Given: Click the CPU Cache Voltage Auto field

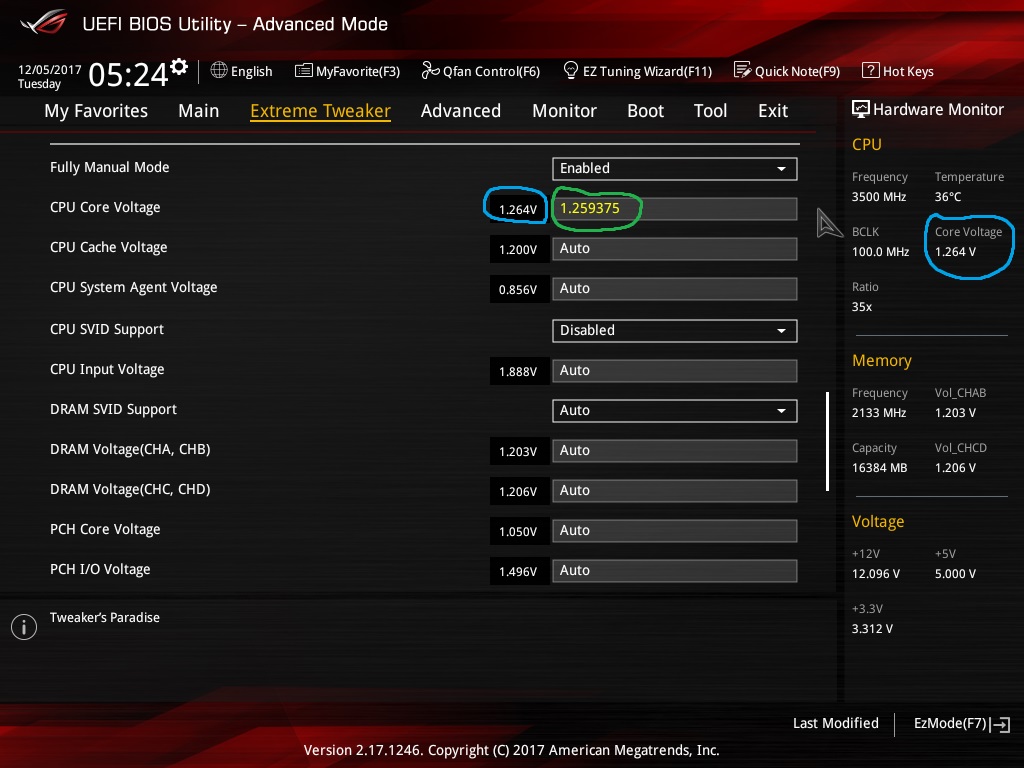Looking at the screenshot, I should coord(675,249).
